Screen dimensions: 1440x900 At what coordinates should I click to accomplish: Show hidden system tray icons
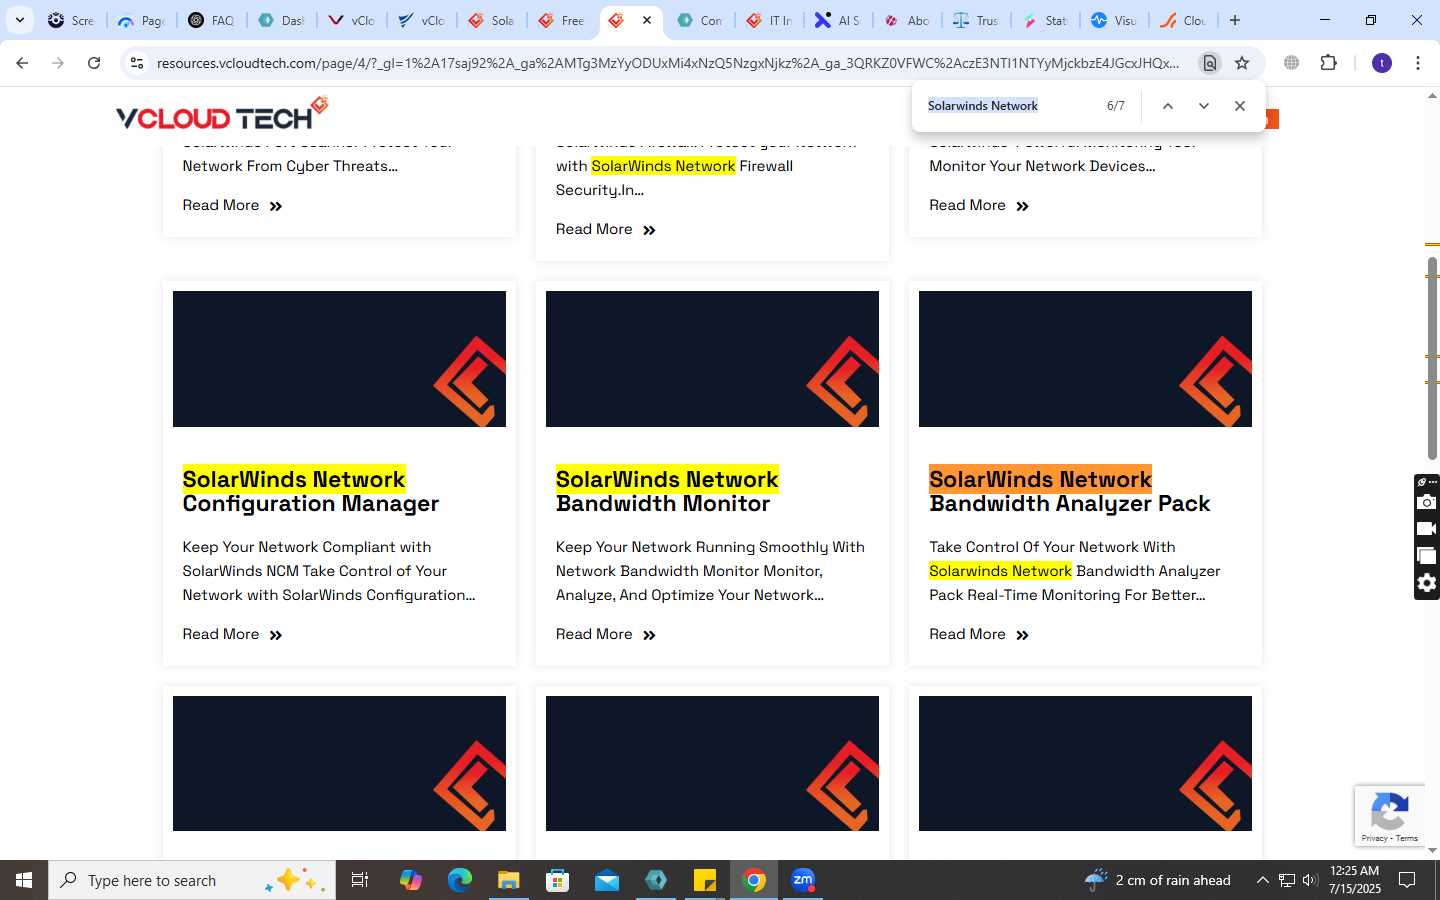(x=1262, y=880)
